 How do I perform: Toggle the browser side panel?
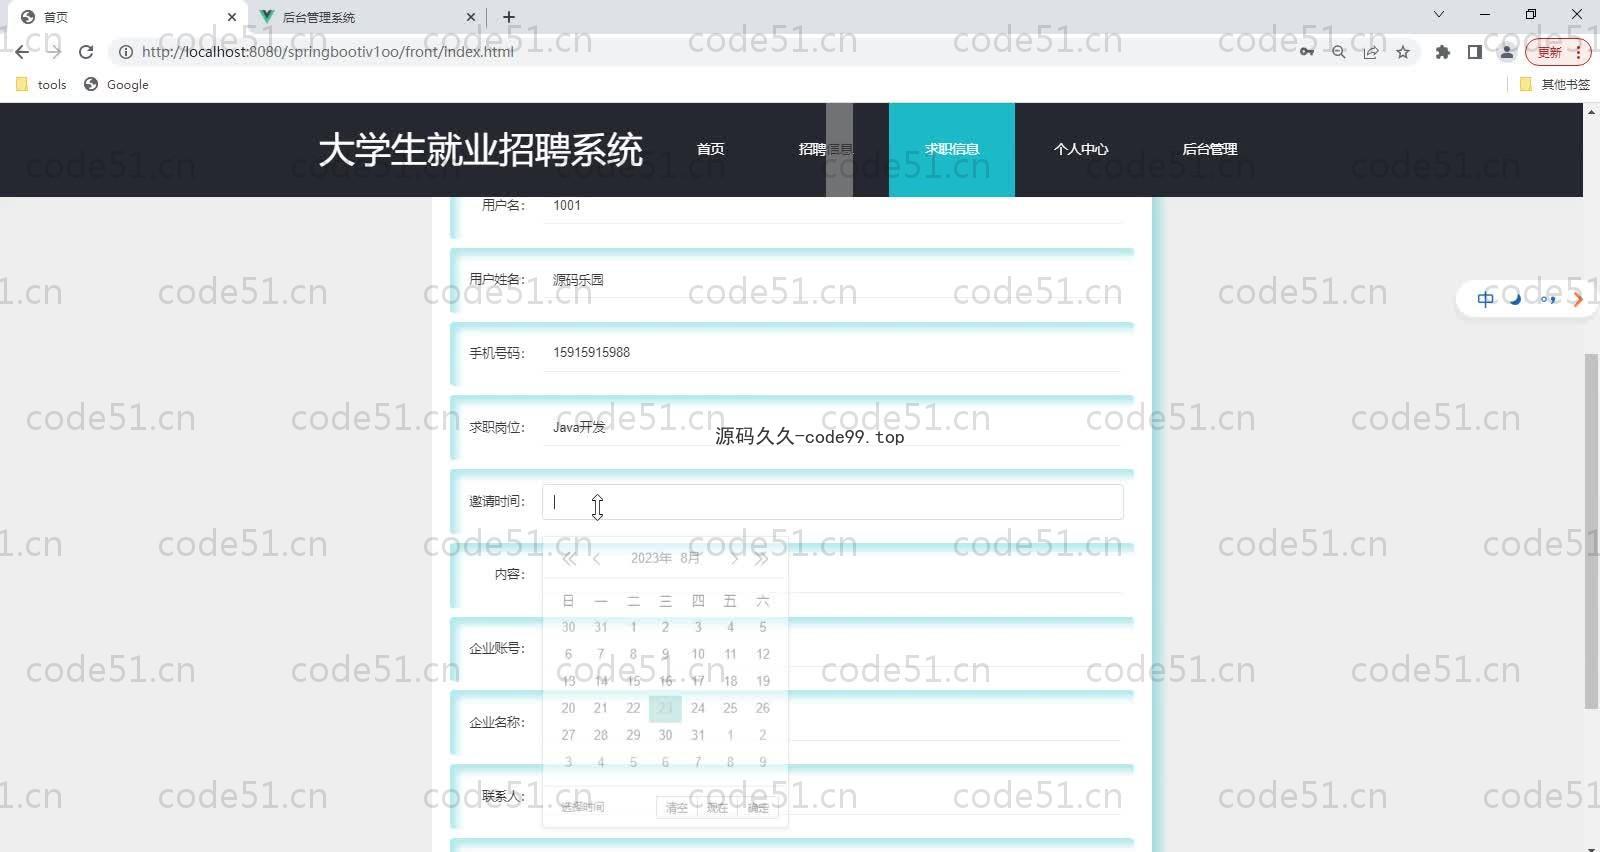tap(1474, 52)
